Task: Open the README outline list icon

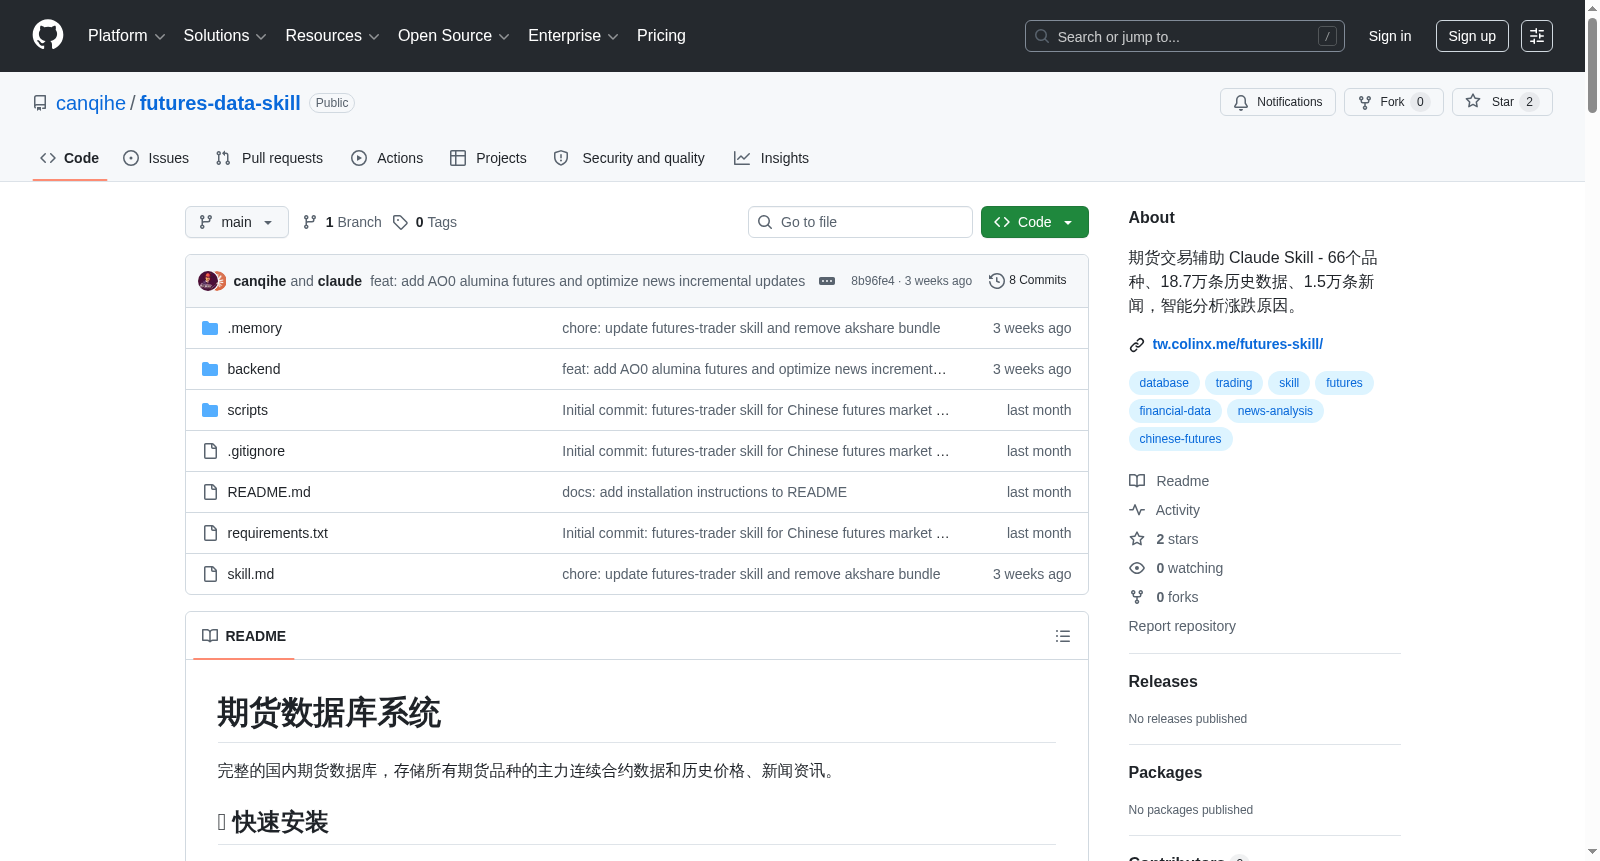Action: (1063, 636)
